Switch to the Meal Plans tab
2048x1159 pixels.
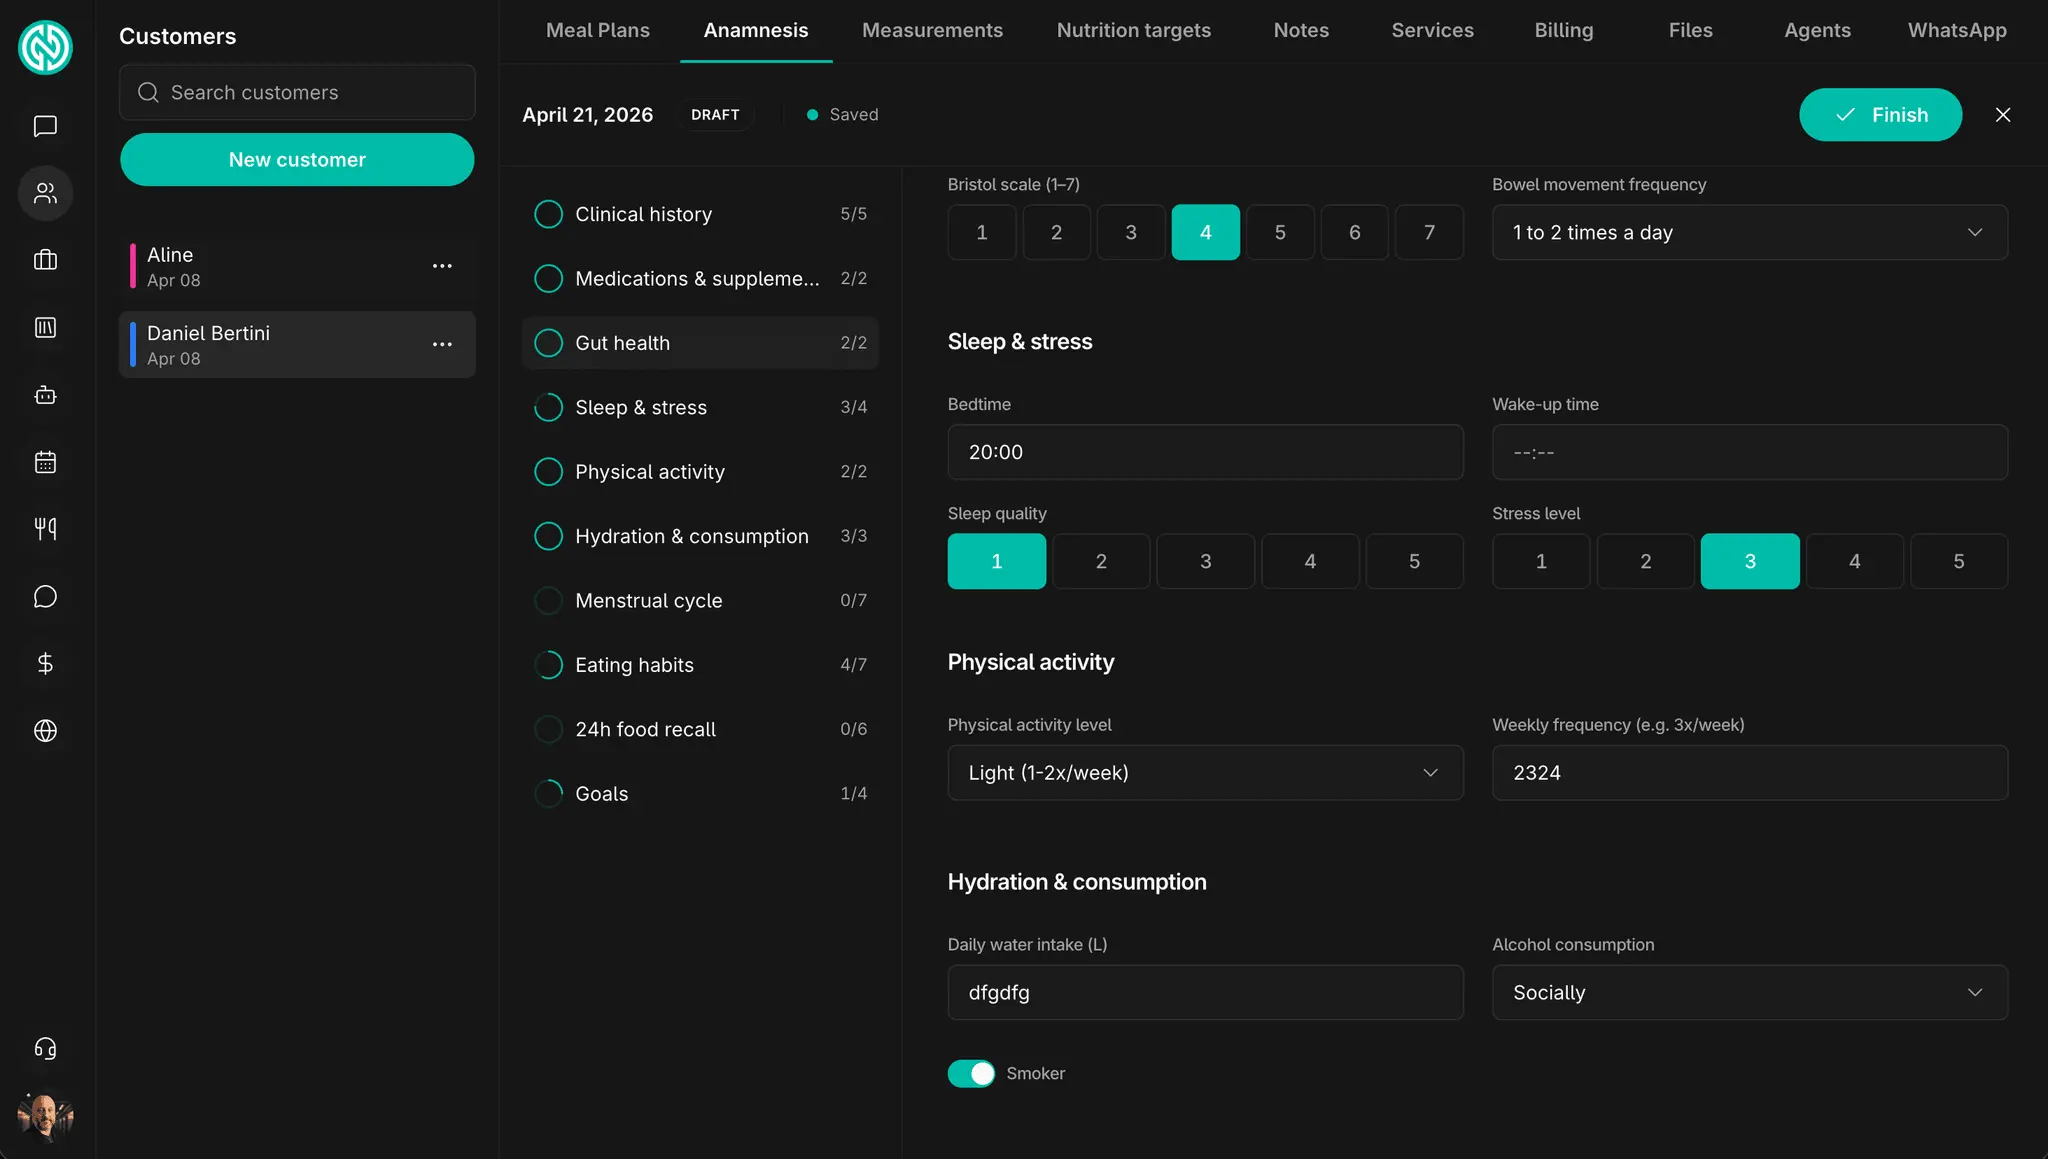point(597,30)
